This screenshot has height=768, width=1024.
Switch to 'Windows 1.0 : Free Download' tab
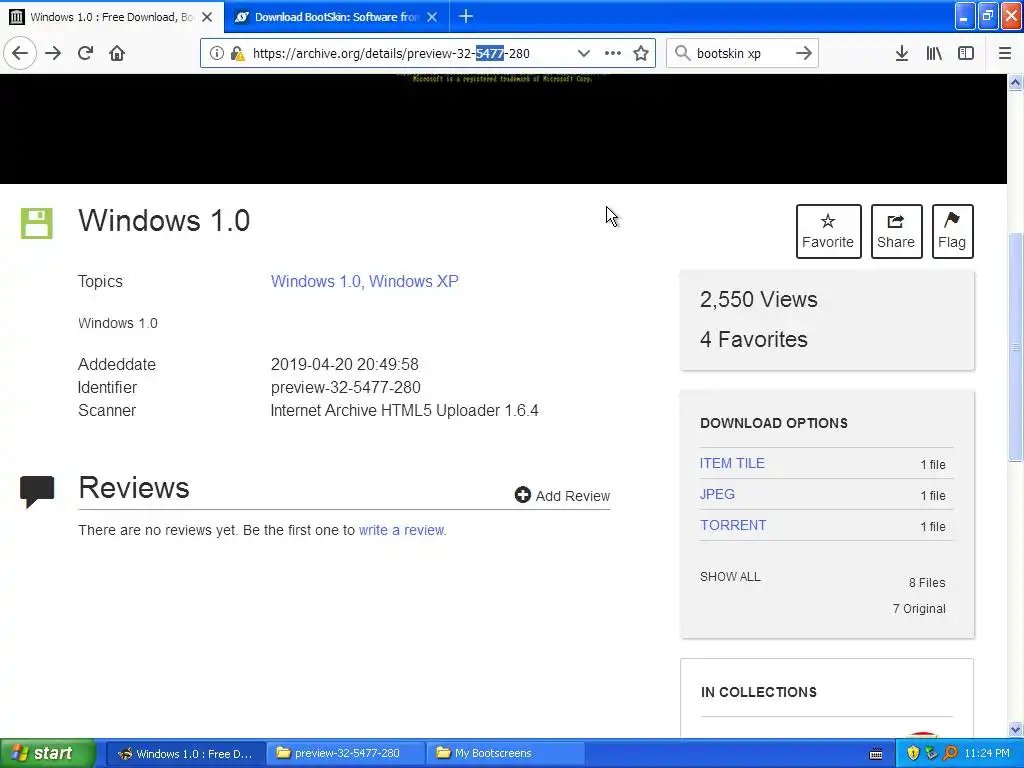pyautogui.click(x=111, y=16)
